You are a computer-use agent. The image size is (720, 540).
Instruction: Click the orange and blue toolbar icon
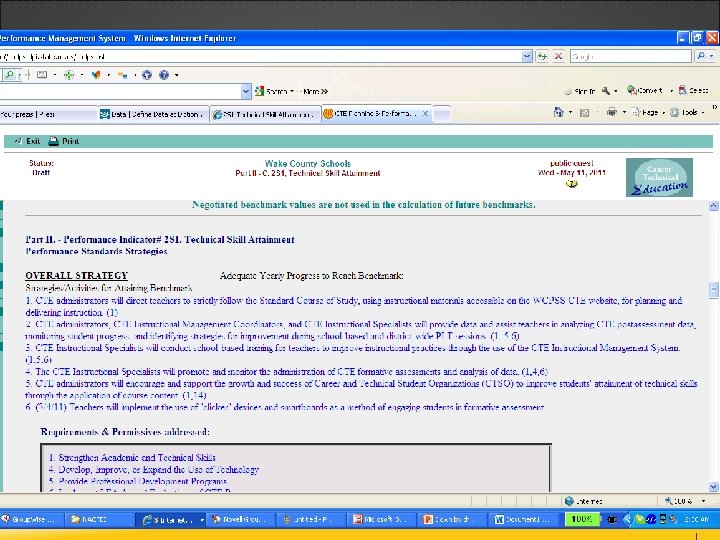tap(123, 75)
